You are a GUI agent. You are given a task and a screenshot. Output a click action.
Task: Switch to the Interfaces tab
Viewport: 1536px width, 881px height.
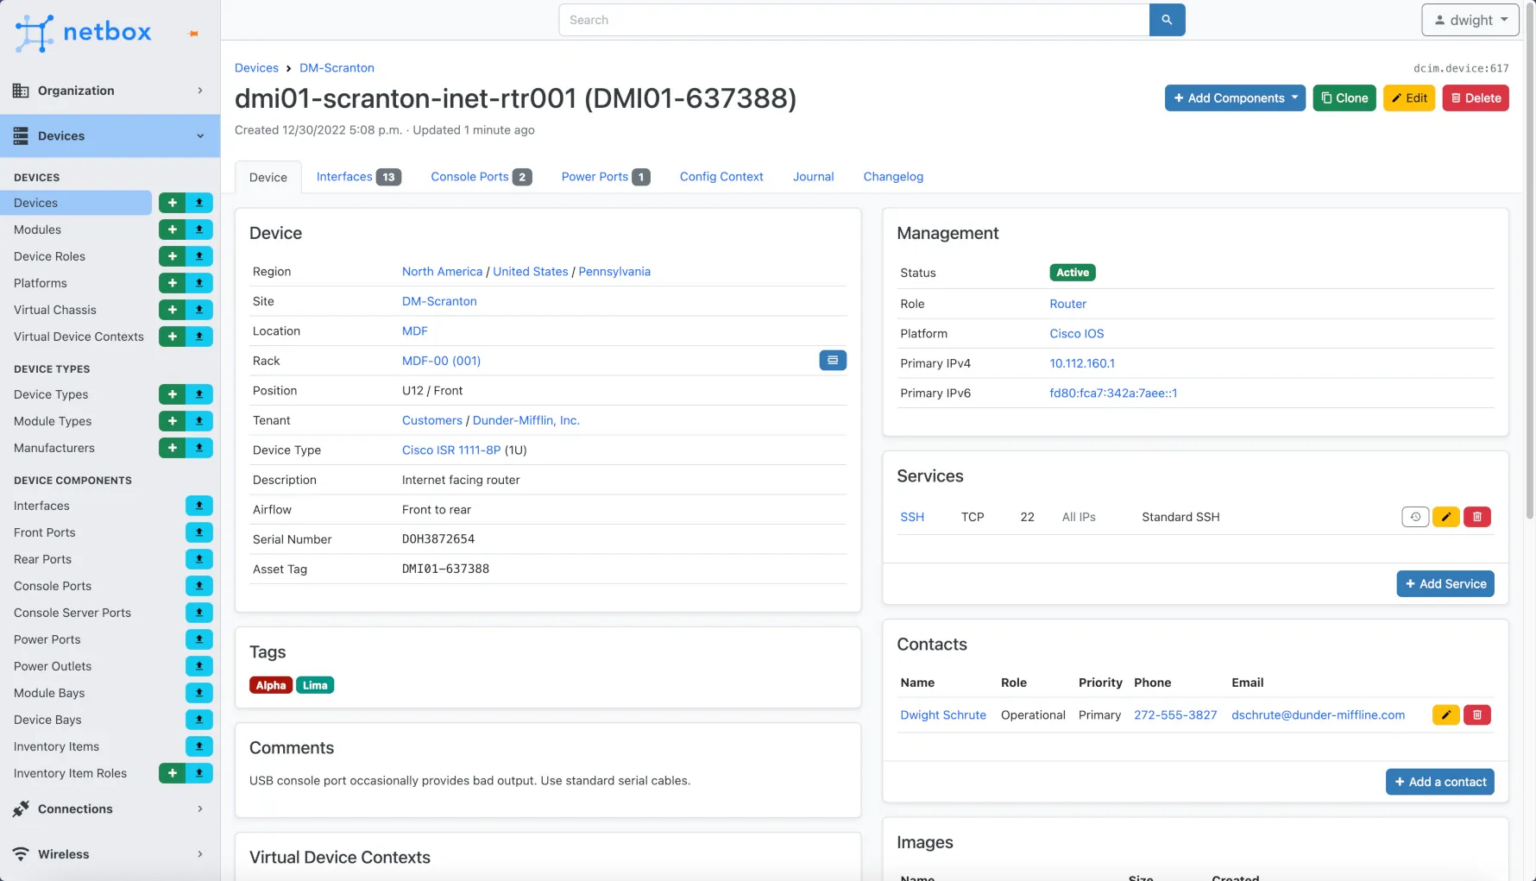pos(344,176)
